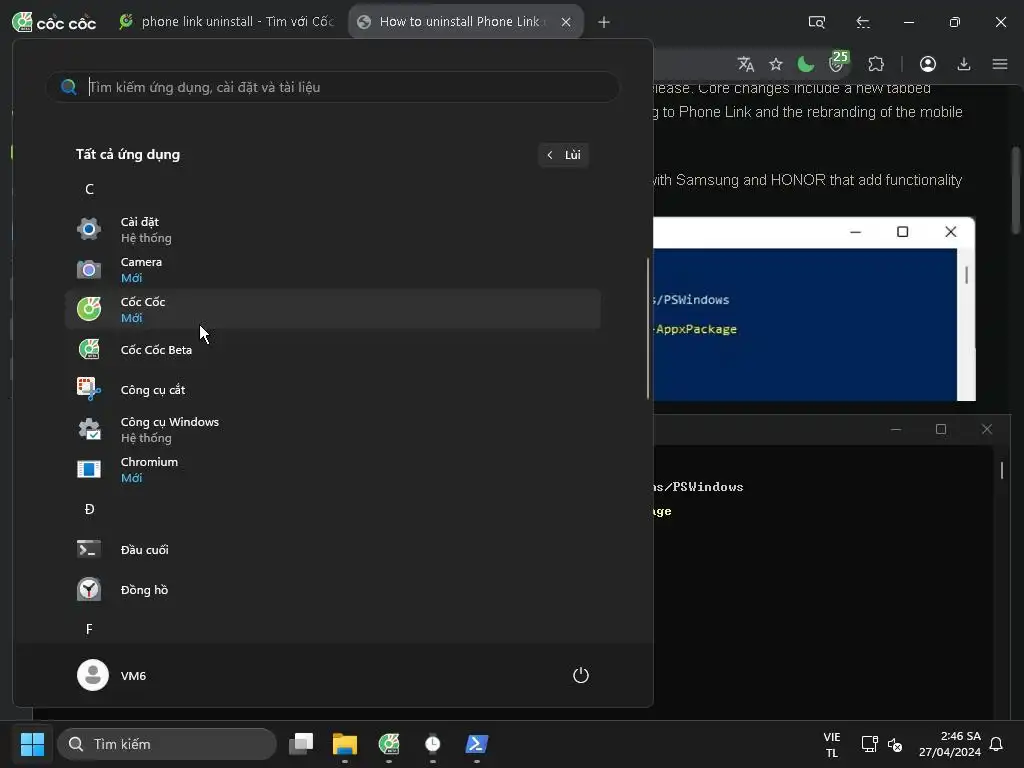The height and width of the screenshot is (768, 1024).
Task: Jump to letter F section header
Action: 89,629
